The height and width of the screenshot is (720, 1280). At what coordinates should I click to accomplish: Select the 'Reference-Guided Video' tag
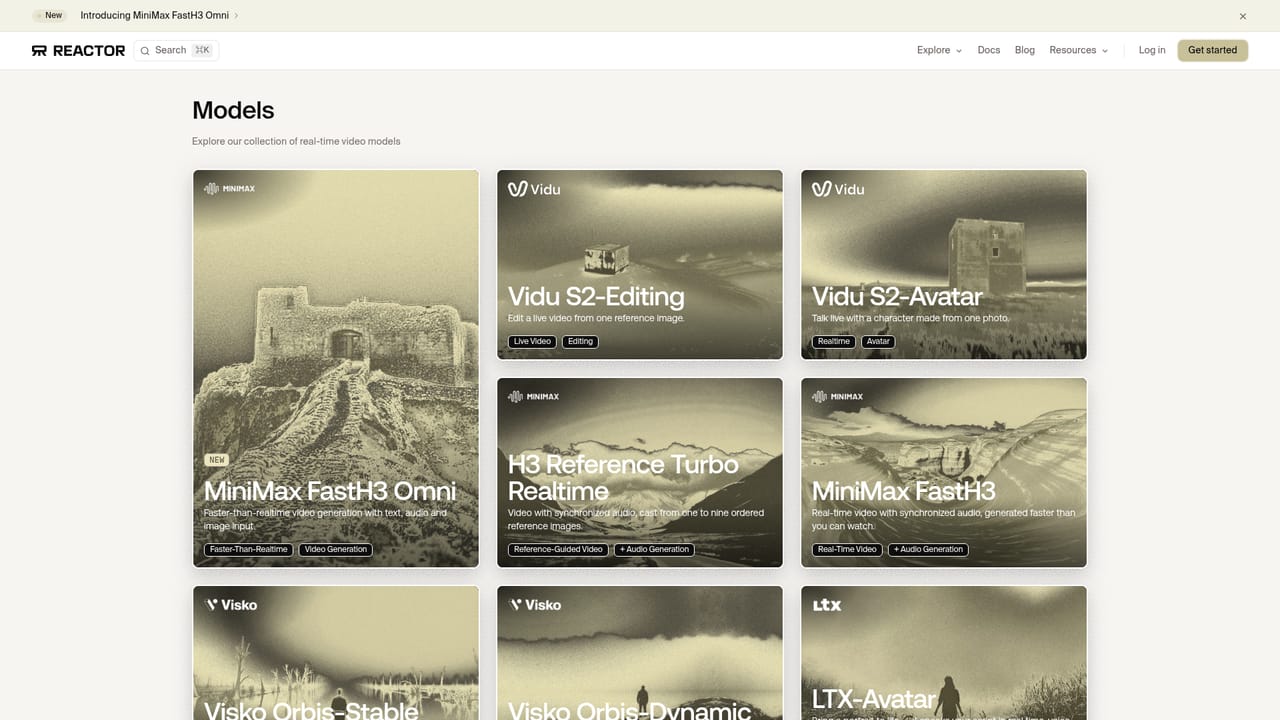[x=558, y=549]
